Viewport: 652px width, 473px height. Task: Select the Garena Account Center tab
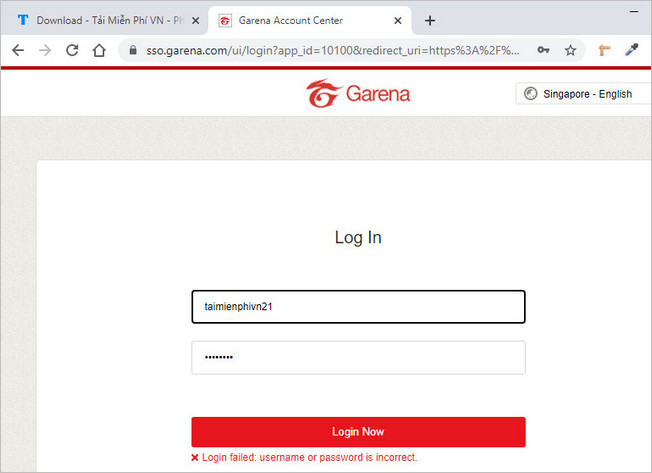300,20
